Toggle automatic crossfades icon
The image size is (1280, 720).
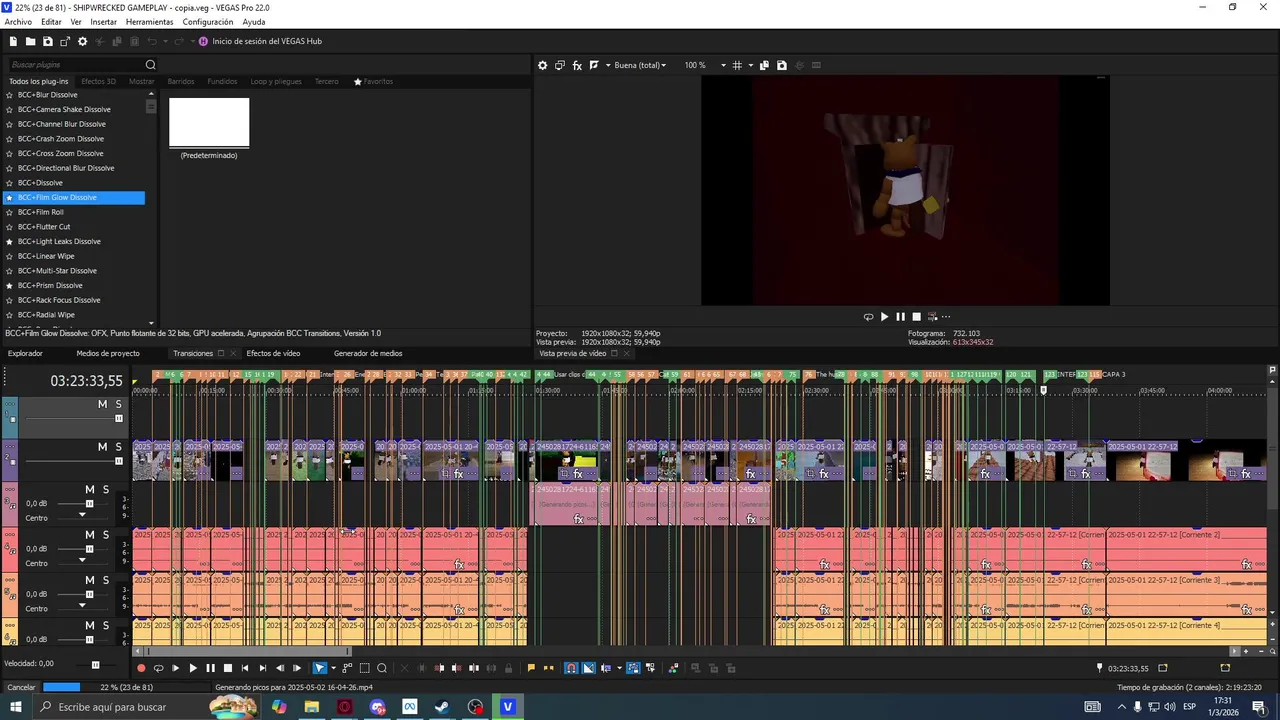click(588, 668)
